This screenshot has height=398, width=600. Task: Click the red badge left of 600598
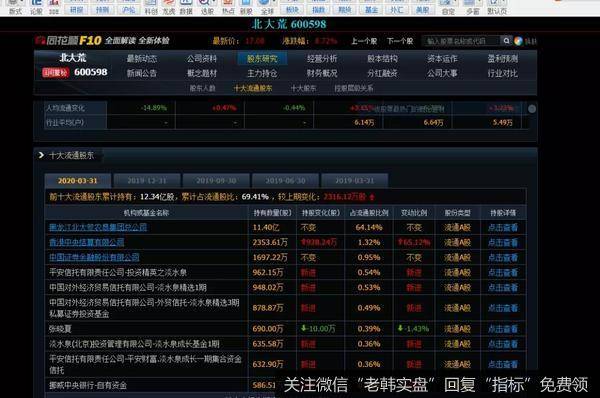click(55, 72)
